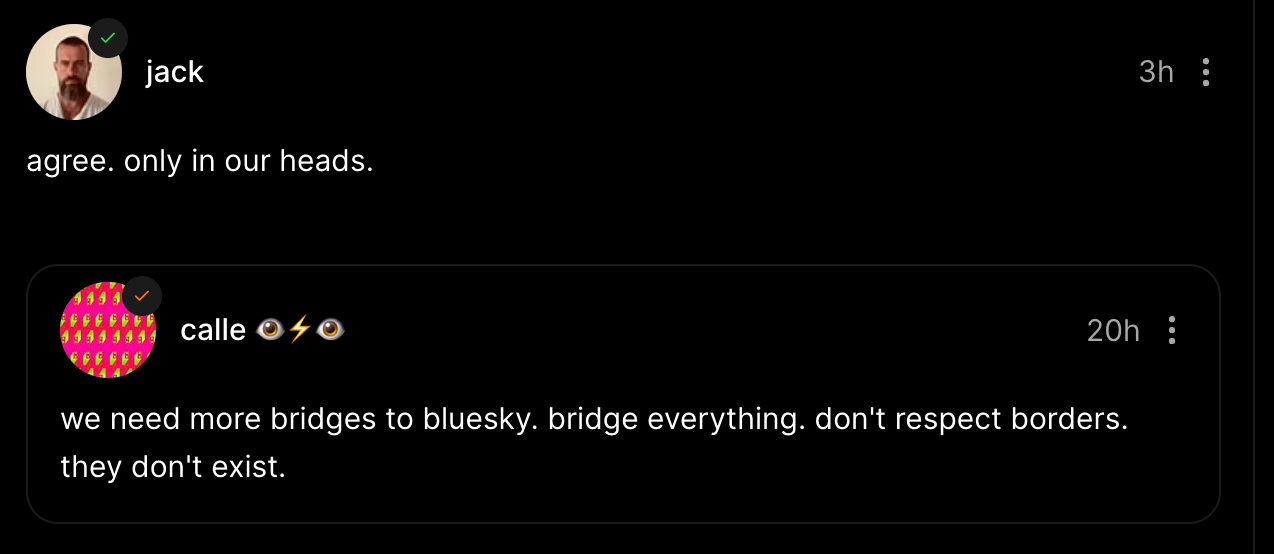The height and width of the screenshot is (554, 1274).
Task: Open the three-dot menu on calle's quoted note
Action: 1172,330
